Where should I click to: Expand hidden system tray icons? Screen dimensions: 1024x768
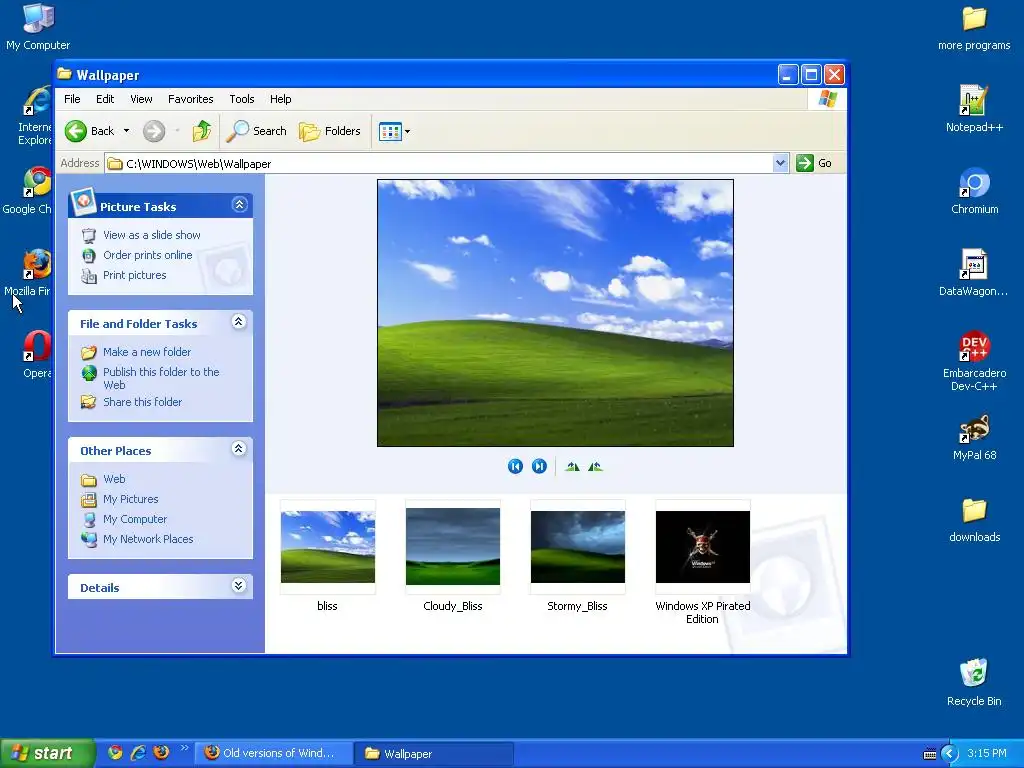950,754
